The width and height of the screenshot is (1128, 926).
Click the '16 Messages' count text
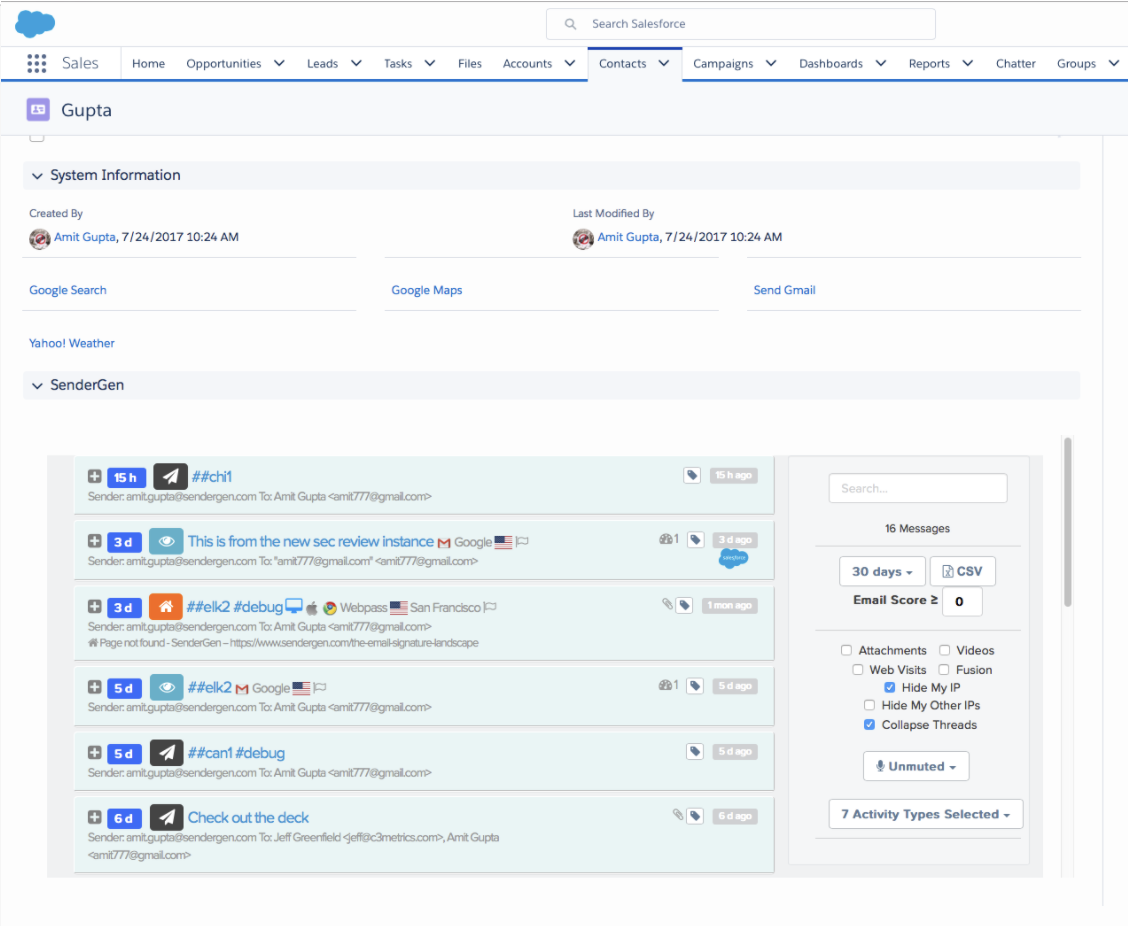click(917, 528)
